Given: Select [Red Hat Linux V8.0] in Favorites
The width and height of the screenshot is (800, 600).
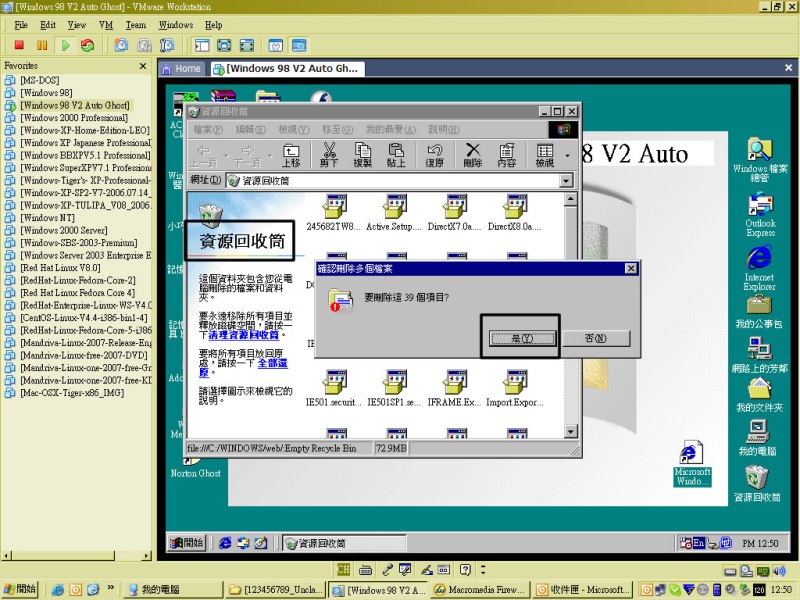Looking at the screenshot, I should pyautogui.click(x=60, y=268).
